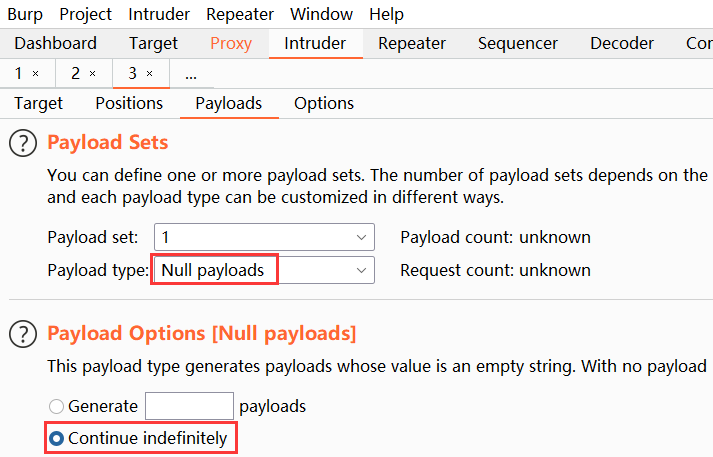Expand the Payload type dropdown
The height and width of the screenshot is (457, 713).
[x=264, y=270]
